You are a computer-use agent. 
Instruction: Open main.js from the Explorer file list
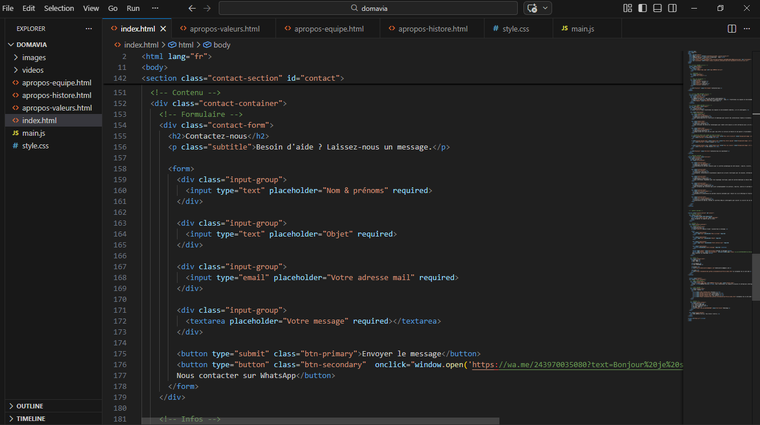click(34, 133)
